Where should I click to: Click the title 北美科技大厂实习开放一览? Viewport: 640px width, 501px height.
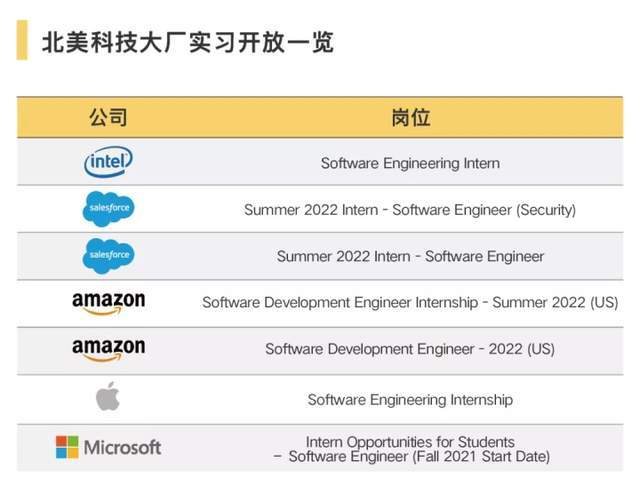click(x=187, y=42)
